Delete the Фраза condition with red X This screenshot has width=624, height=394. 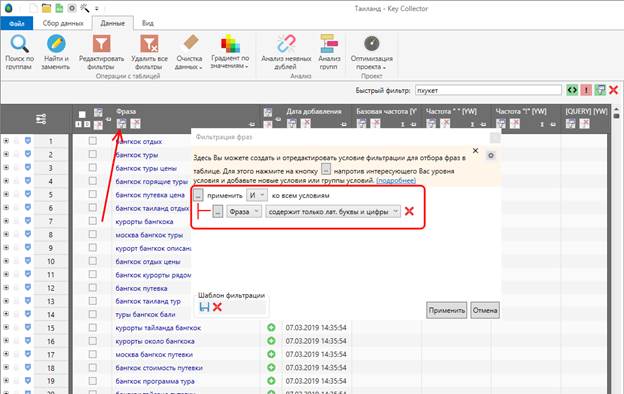(409, 211)
